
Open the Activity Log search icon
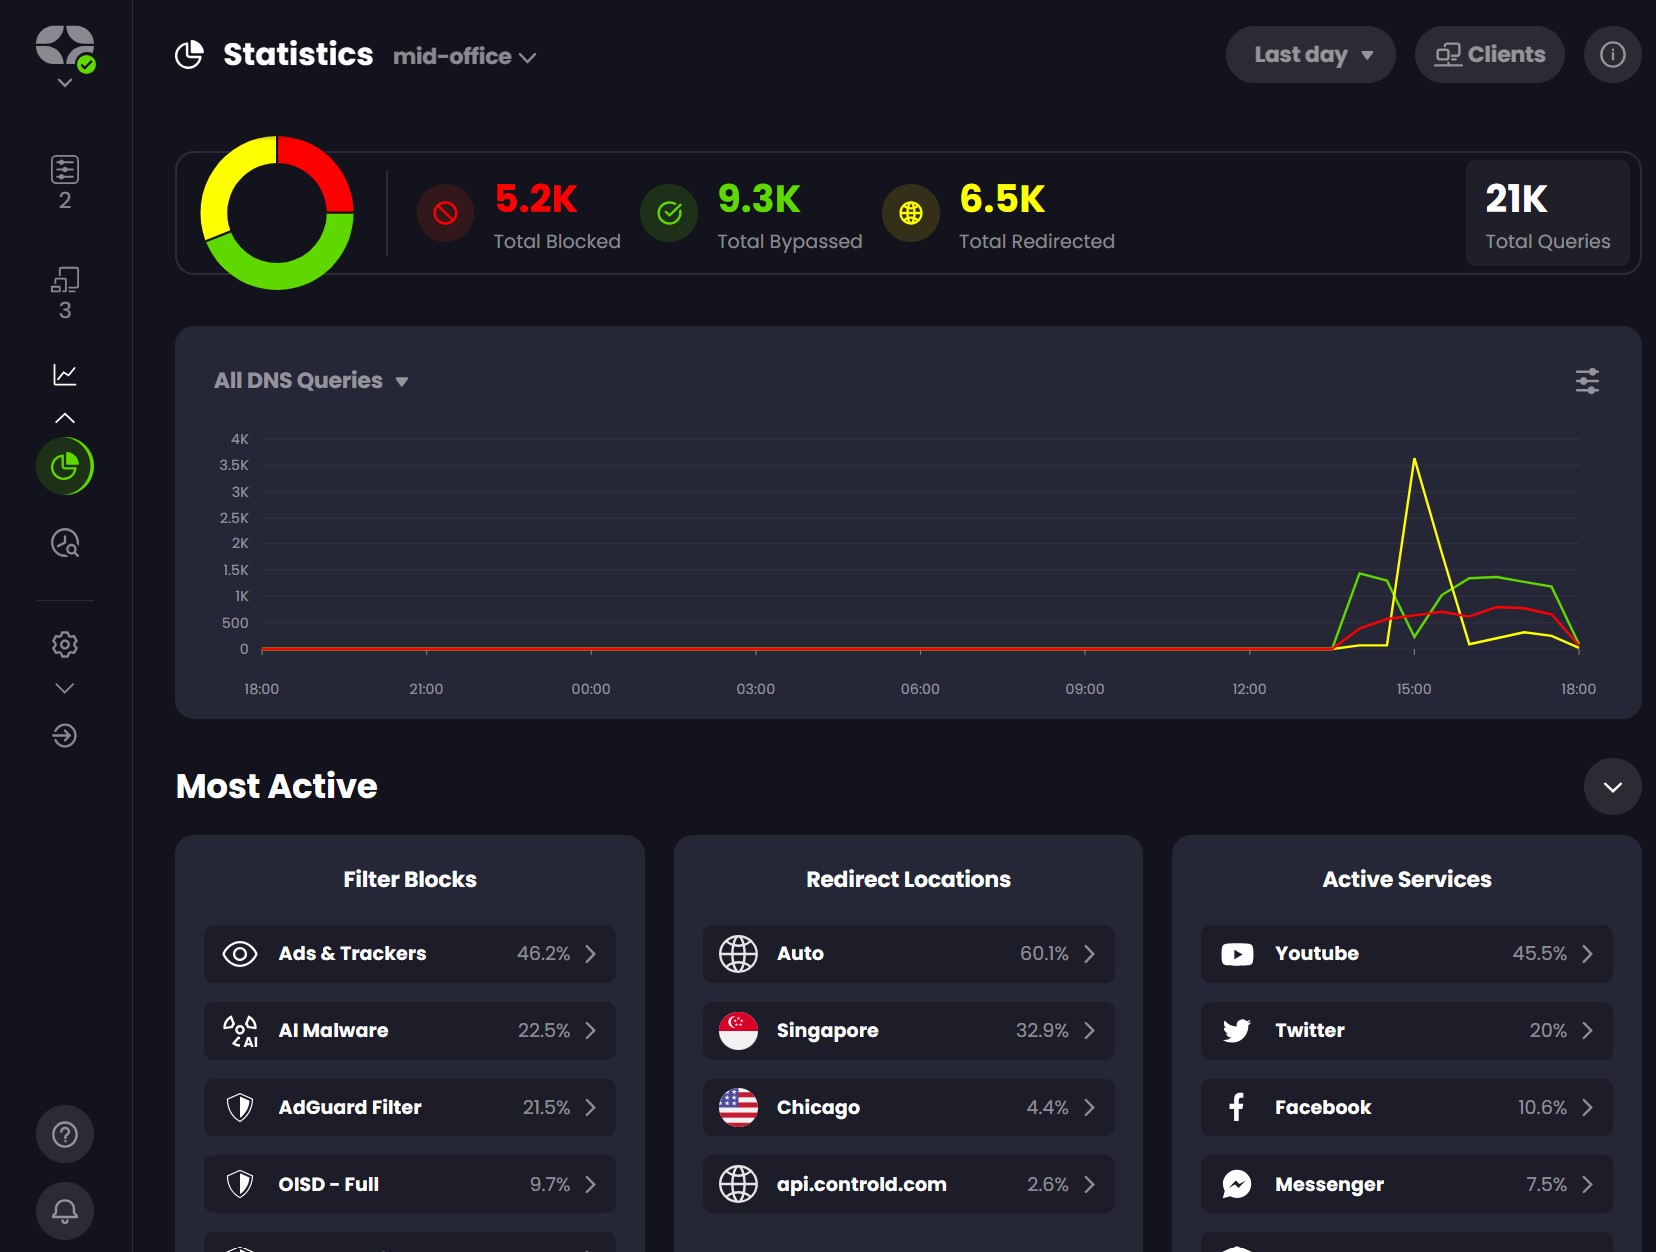point(65,543)
